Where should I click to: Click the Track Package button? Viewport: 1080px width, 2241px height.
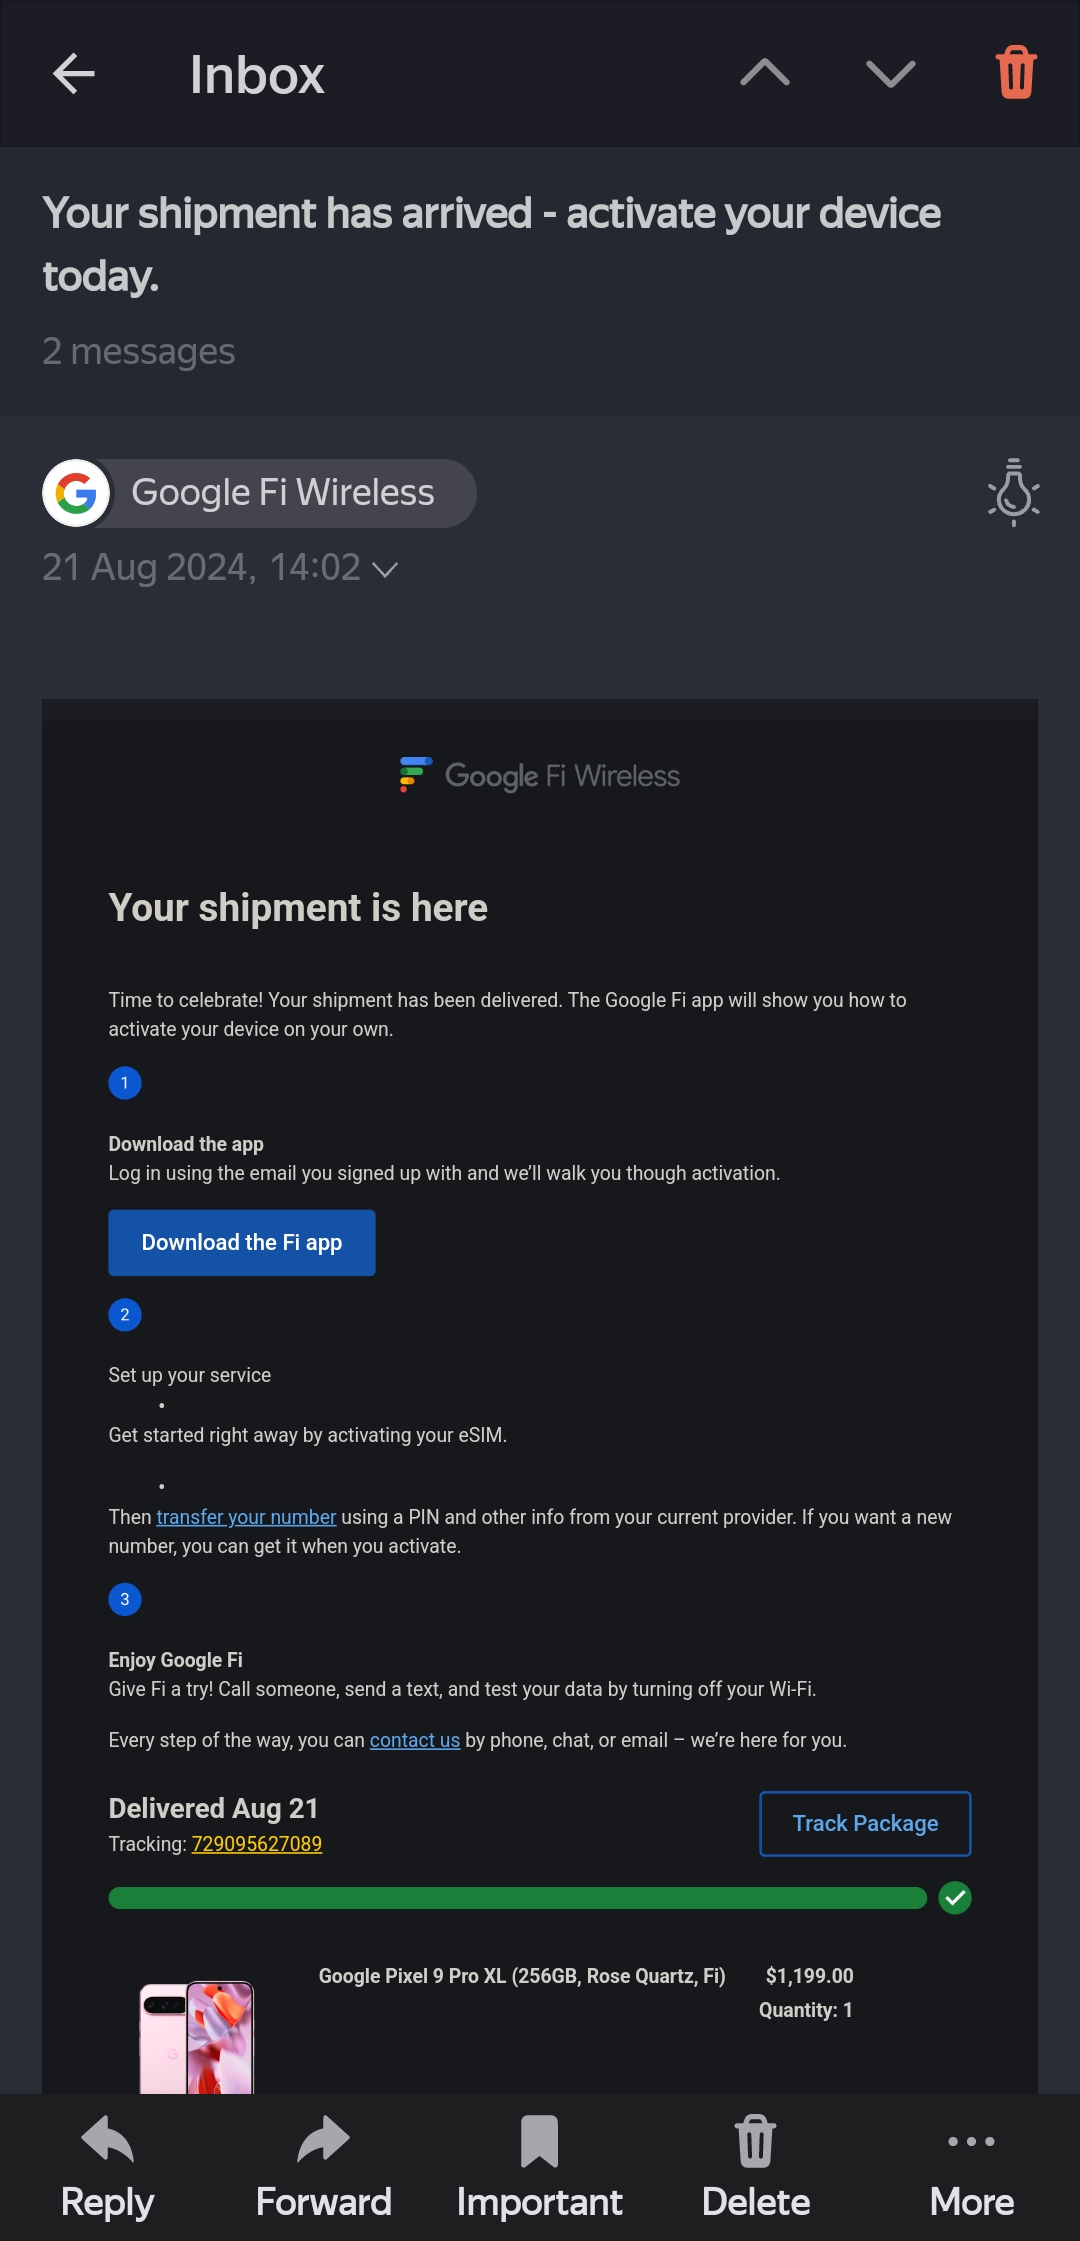tap(865, 1823)
